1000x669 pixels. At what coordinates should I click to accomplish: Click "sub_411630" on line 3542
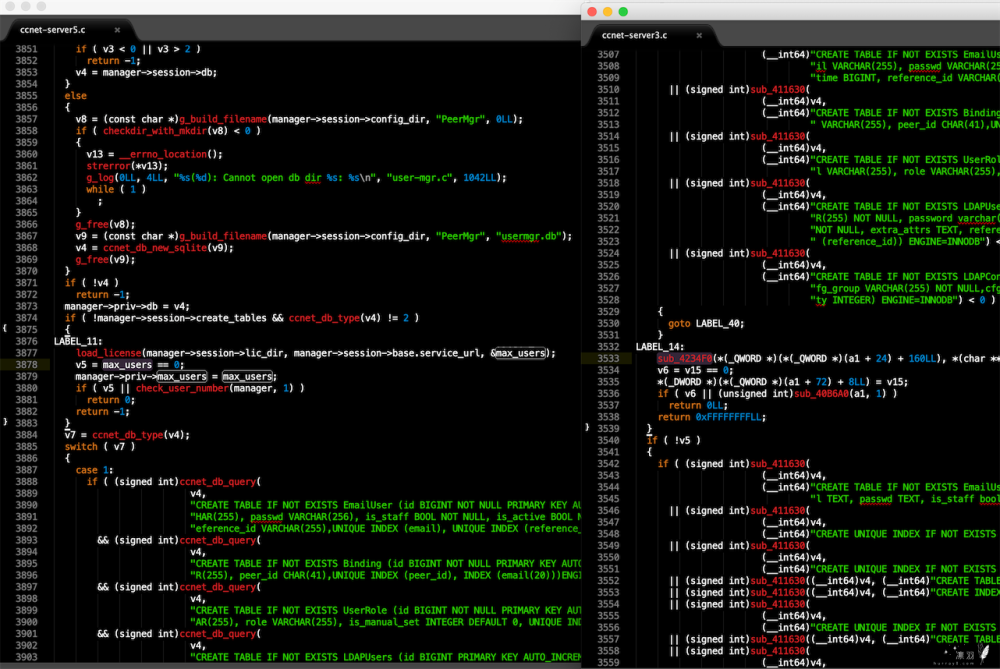click(x=777, y=464)
